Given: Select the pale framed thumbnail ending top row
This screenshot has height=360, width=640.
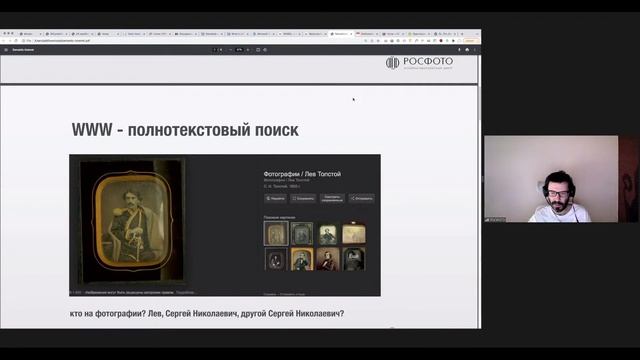Looking at the screenshot, I should [353, 233].
